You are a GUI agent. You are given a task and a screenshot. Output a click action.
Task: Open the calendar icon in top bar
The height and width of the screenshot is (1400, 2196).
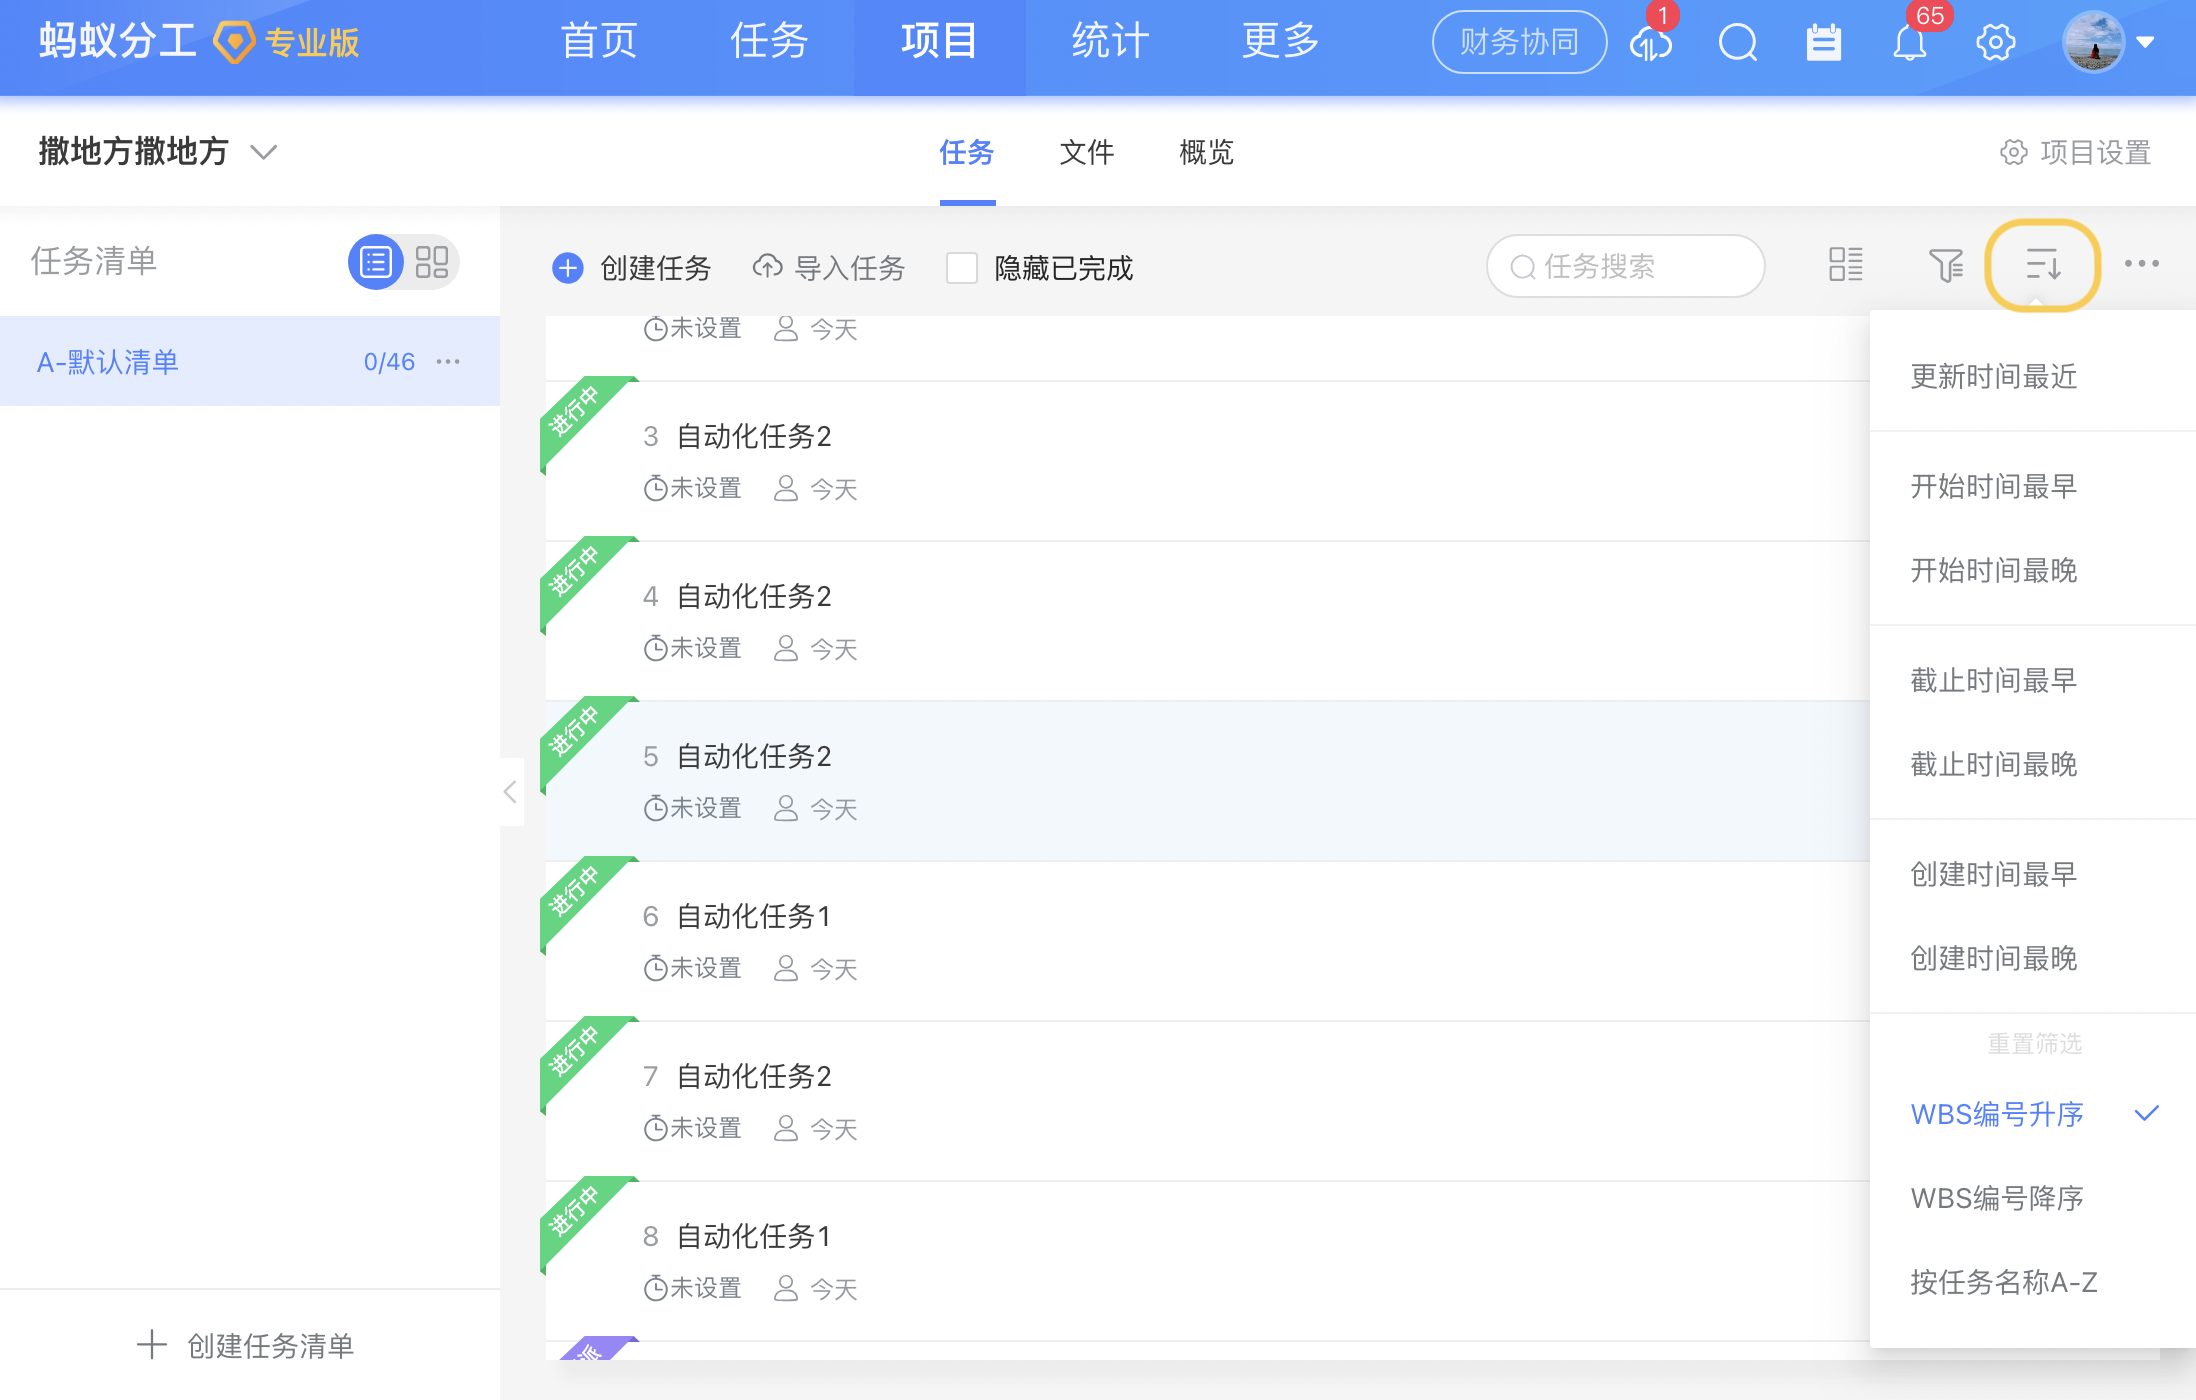pos(1823,43)
